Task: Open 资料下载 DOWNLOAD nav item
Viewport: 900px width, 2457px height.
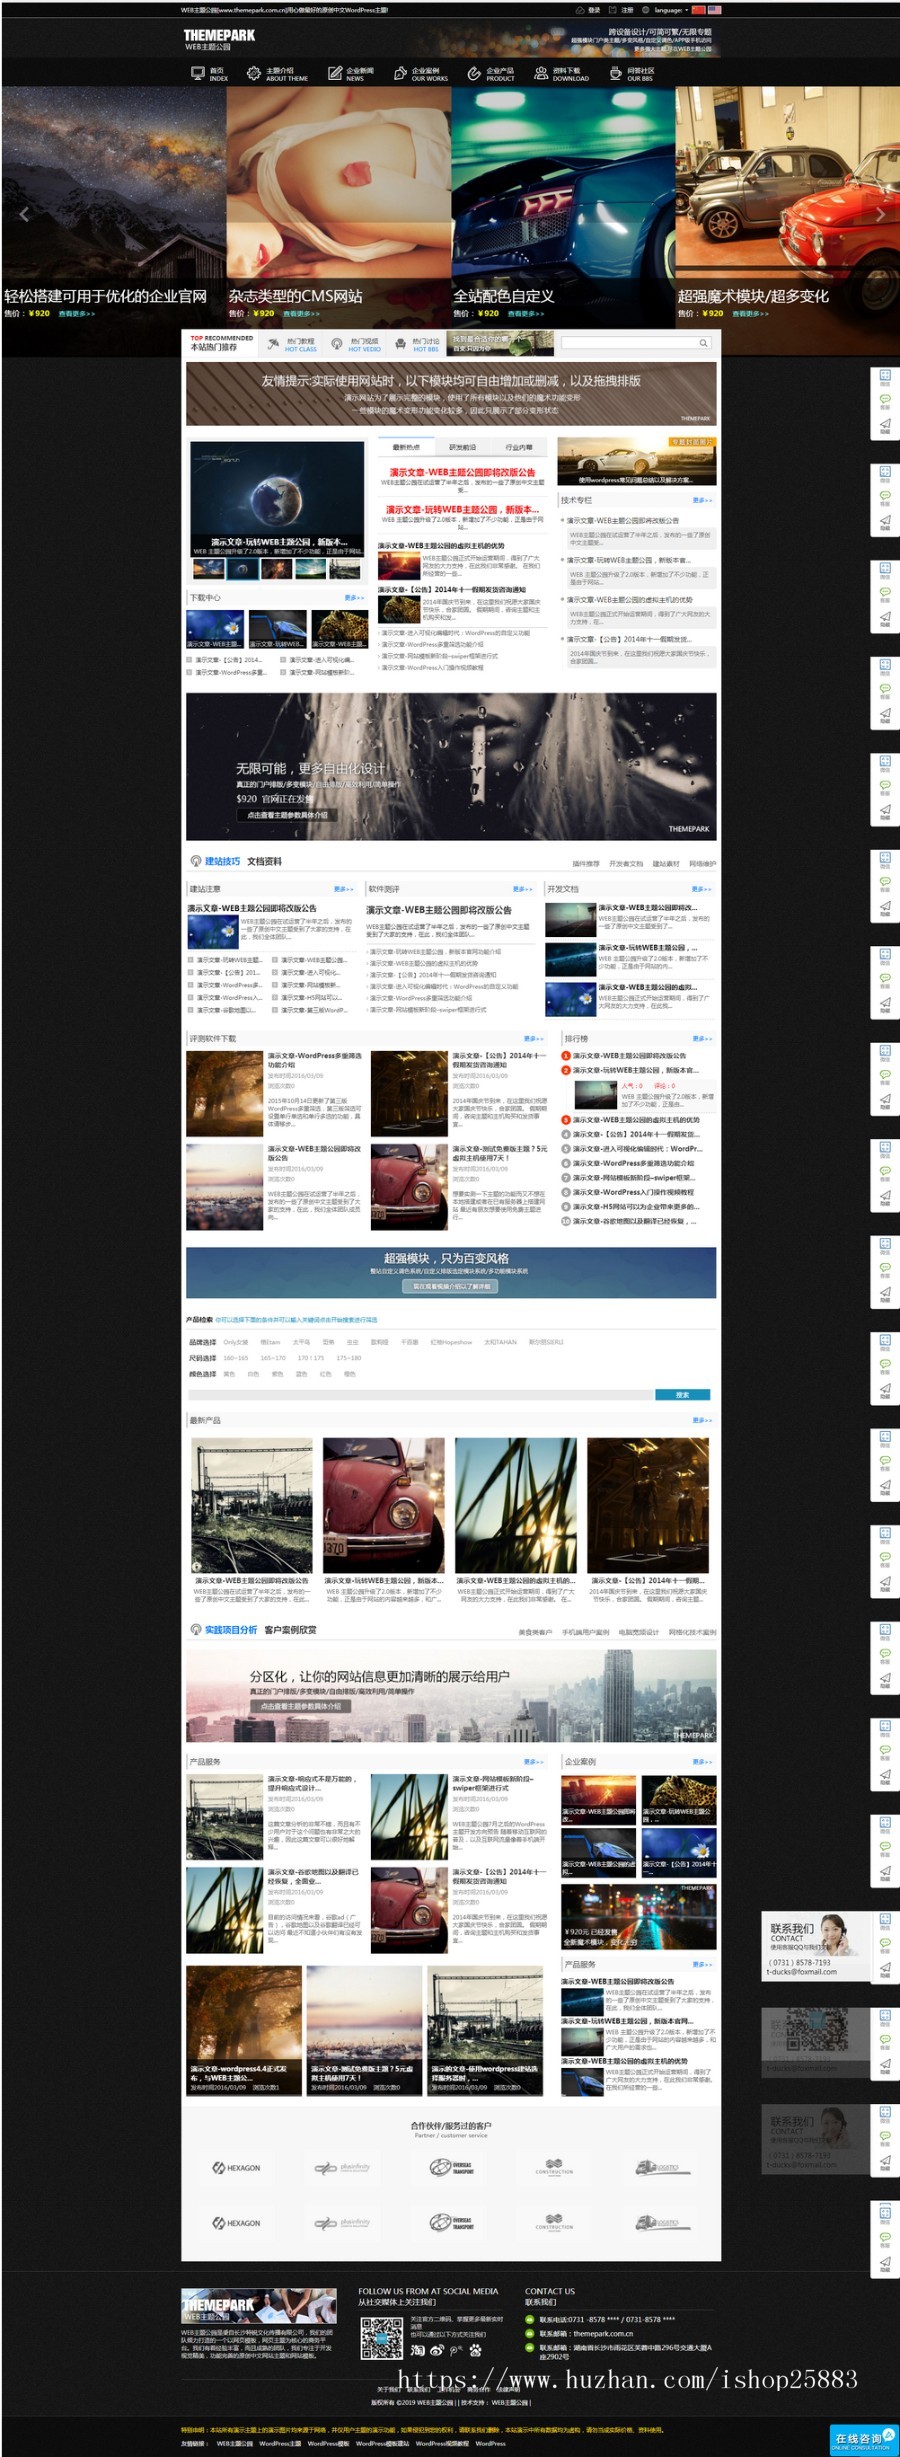Action: (x=561, y=74)
